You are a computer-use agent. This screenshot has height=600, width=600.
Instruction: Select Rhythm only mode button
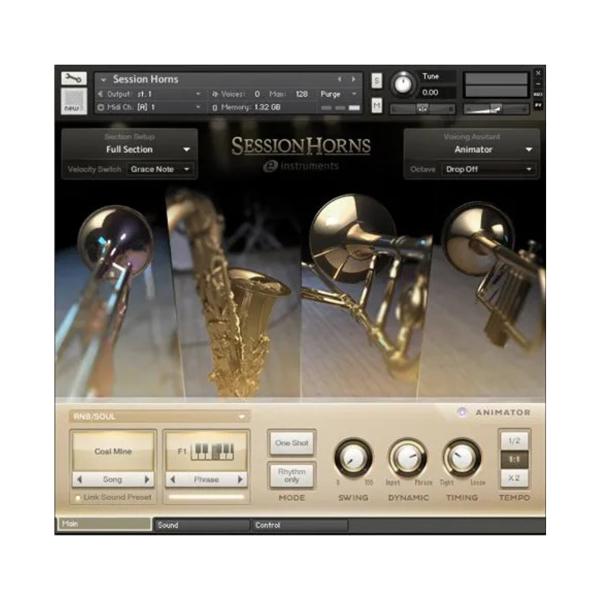[292, 476]
